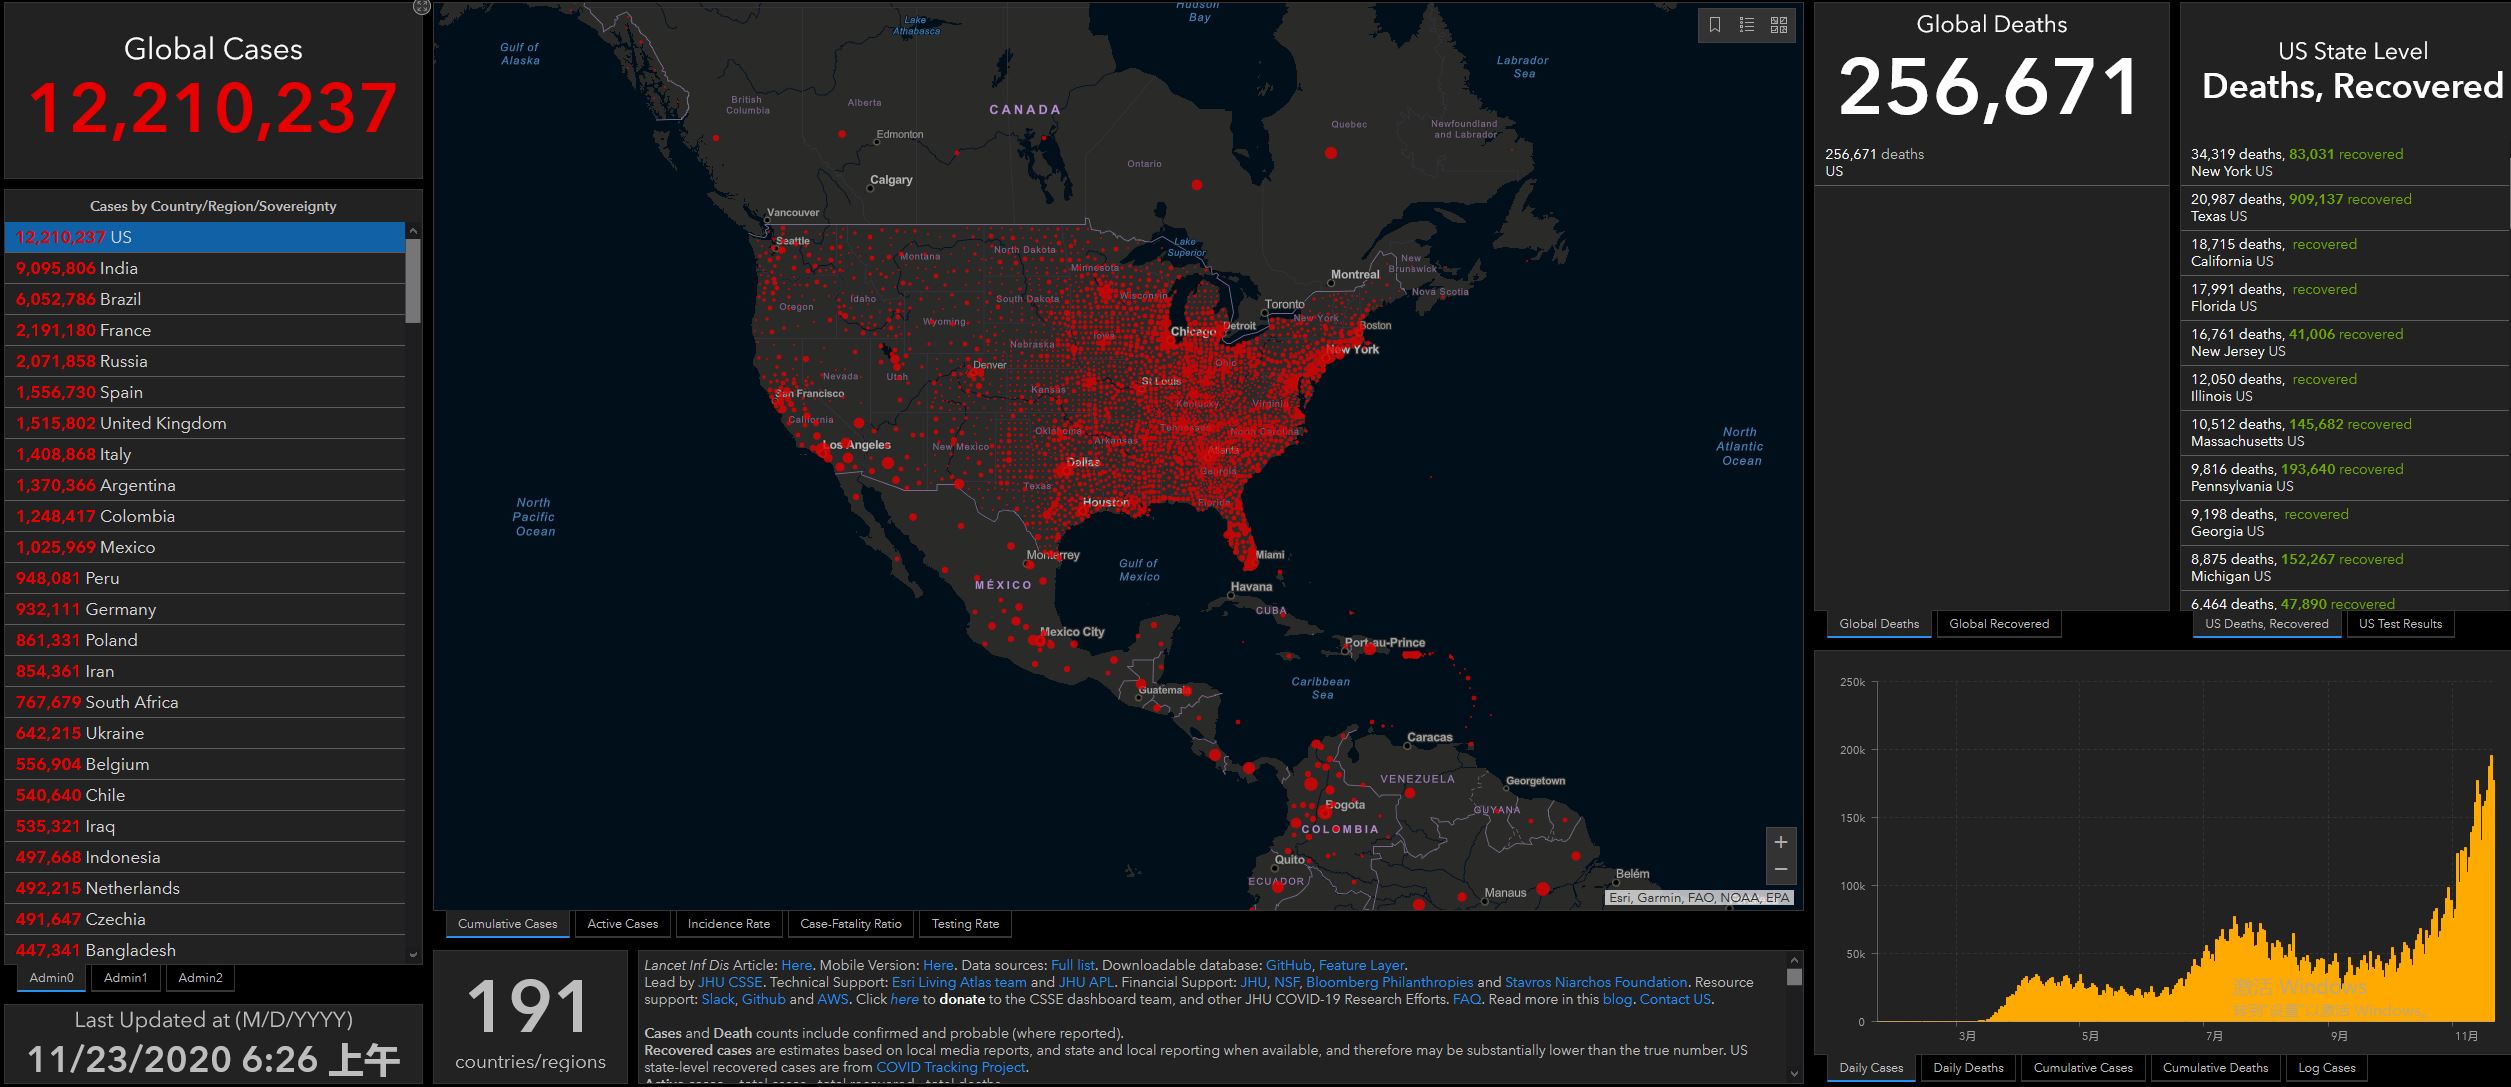The width and height of the screenshot is (2511, 1087).
Task: Open the Global Recovered tab
Action: (1998, 624)
